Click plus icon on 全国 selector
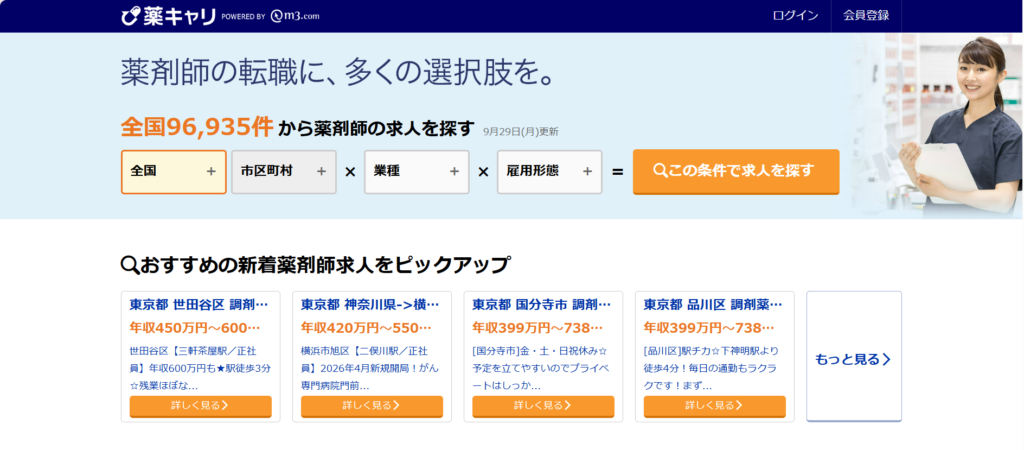The width and height of the screenshot is (1024, 450). pyautogui.click(x=211, y=172)
